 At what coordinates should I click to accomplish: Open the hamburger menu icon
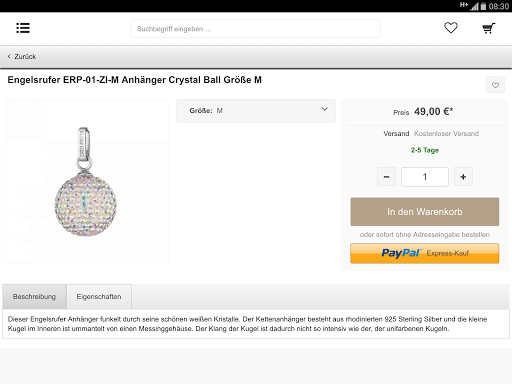pyautogui.click(x=23, y=28)
